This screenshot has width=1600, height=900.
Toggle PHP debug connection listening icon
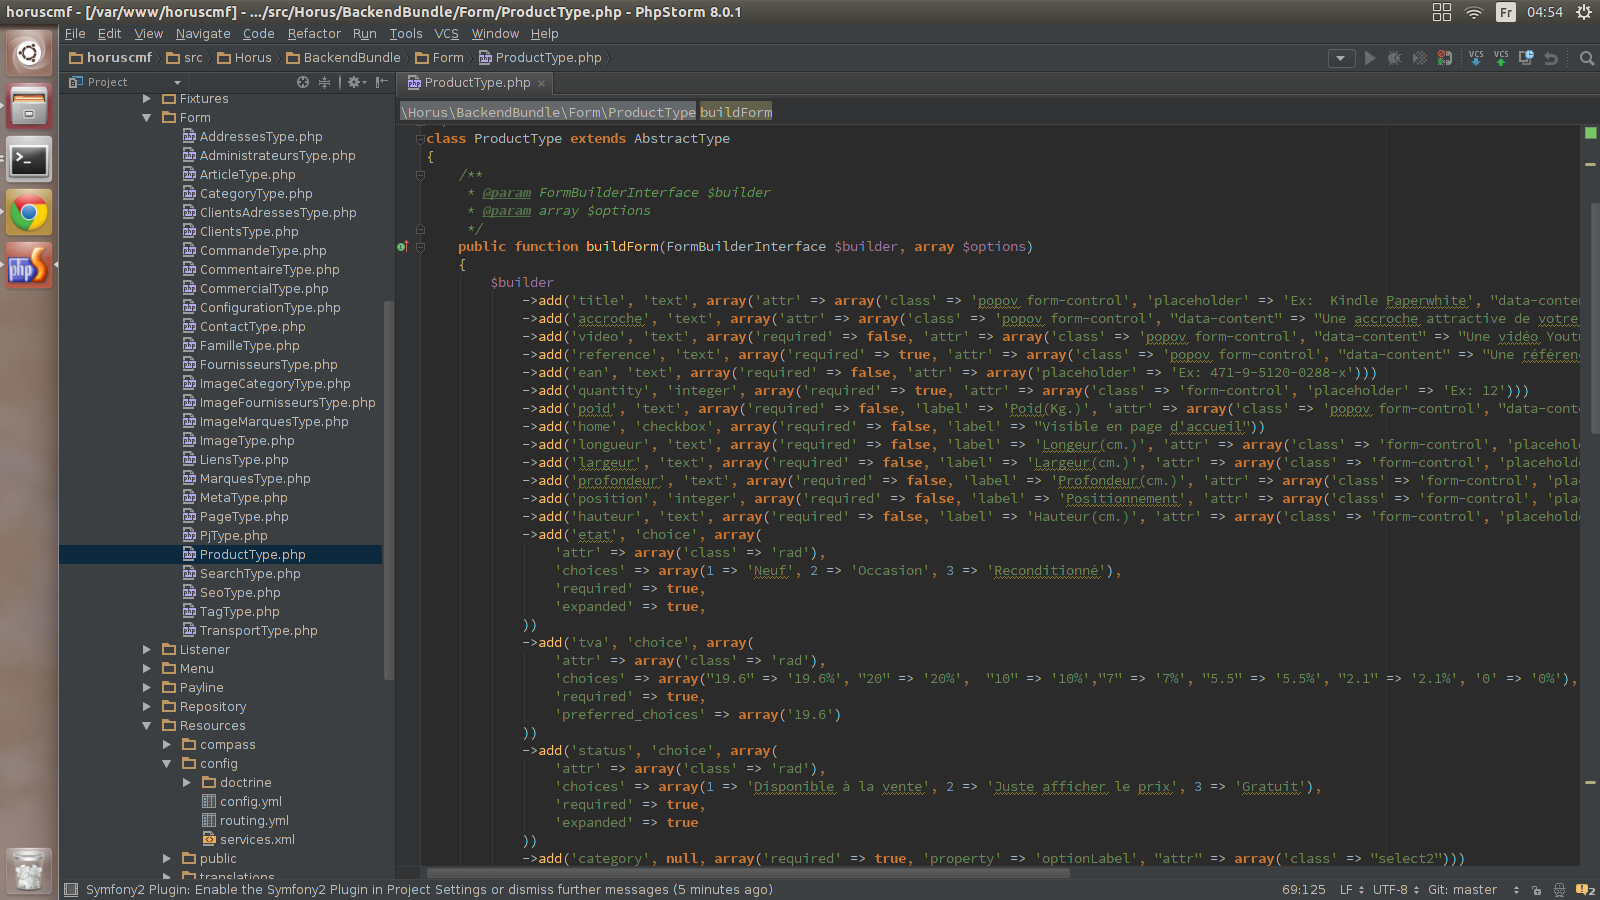1445,58
